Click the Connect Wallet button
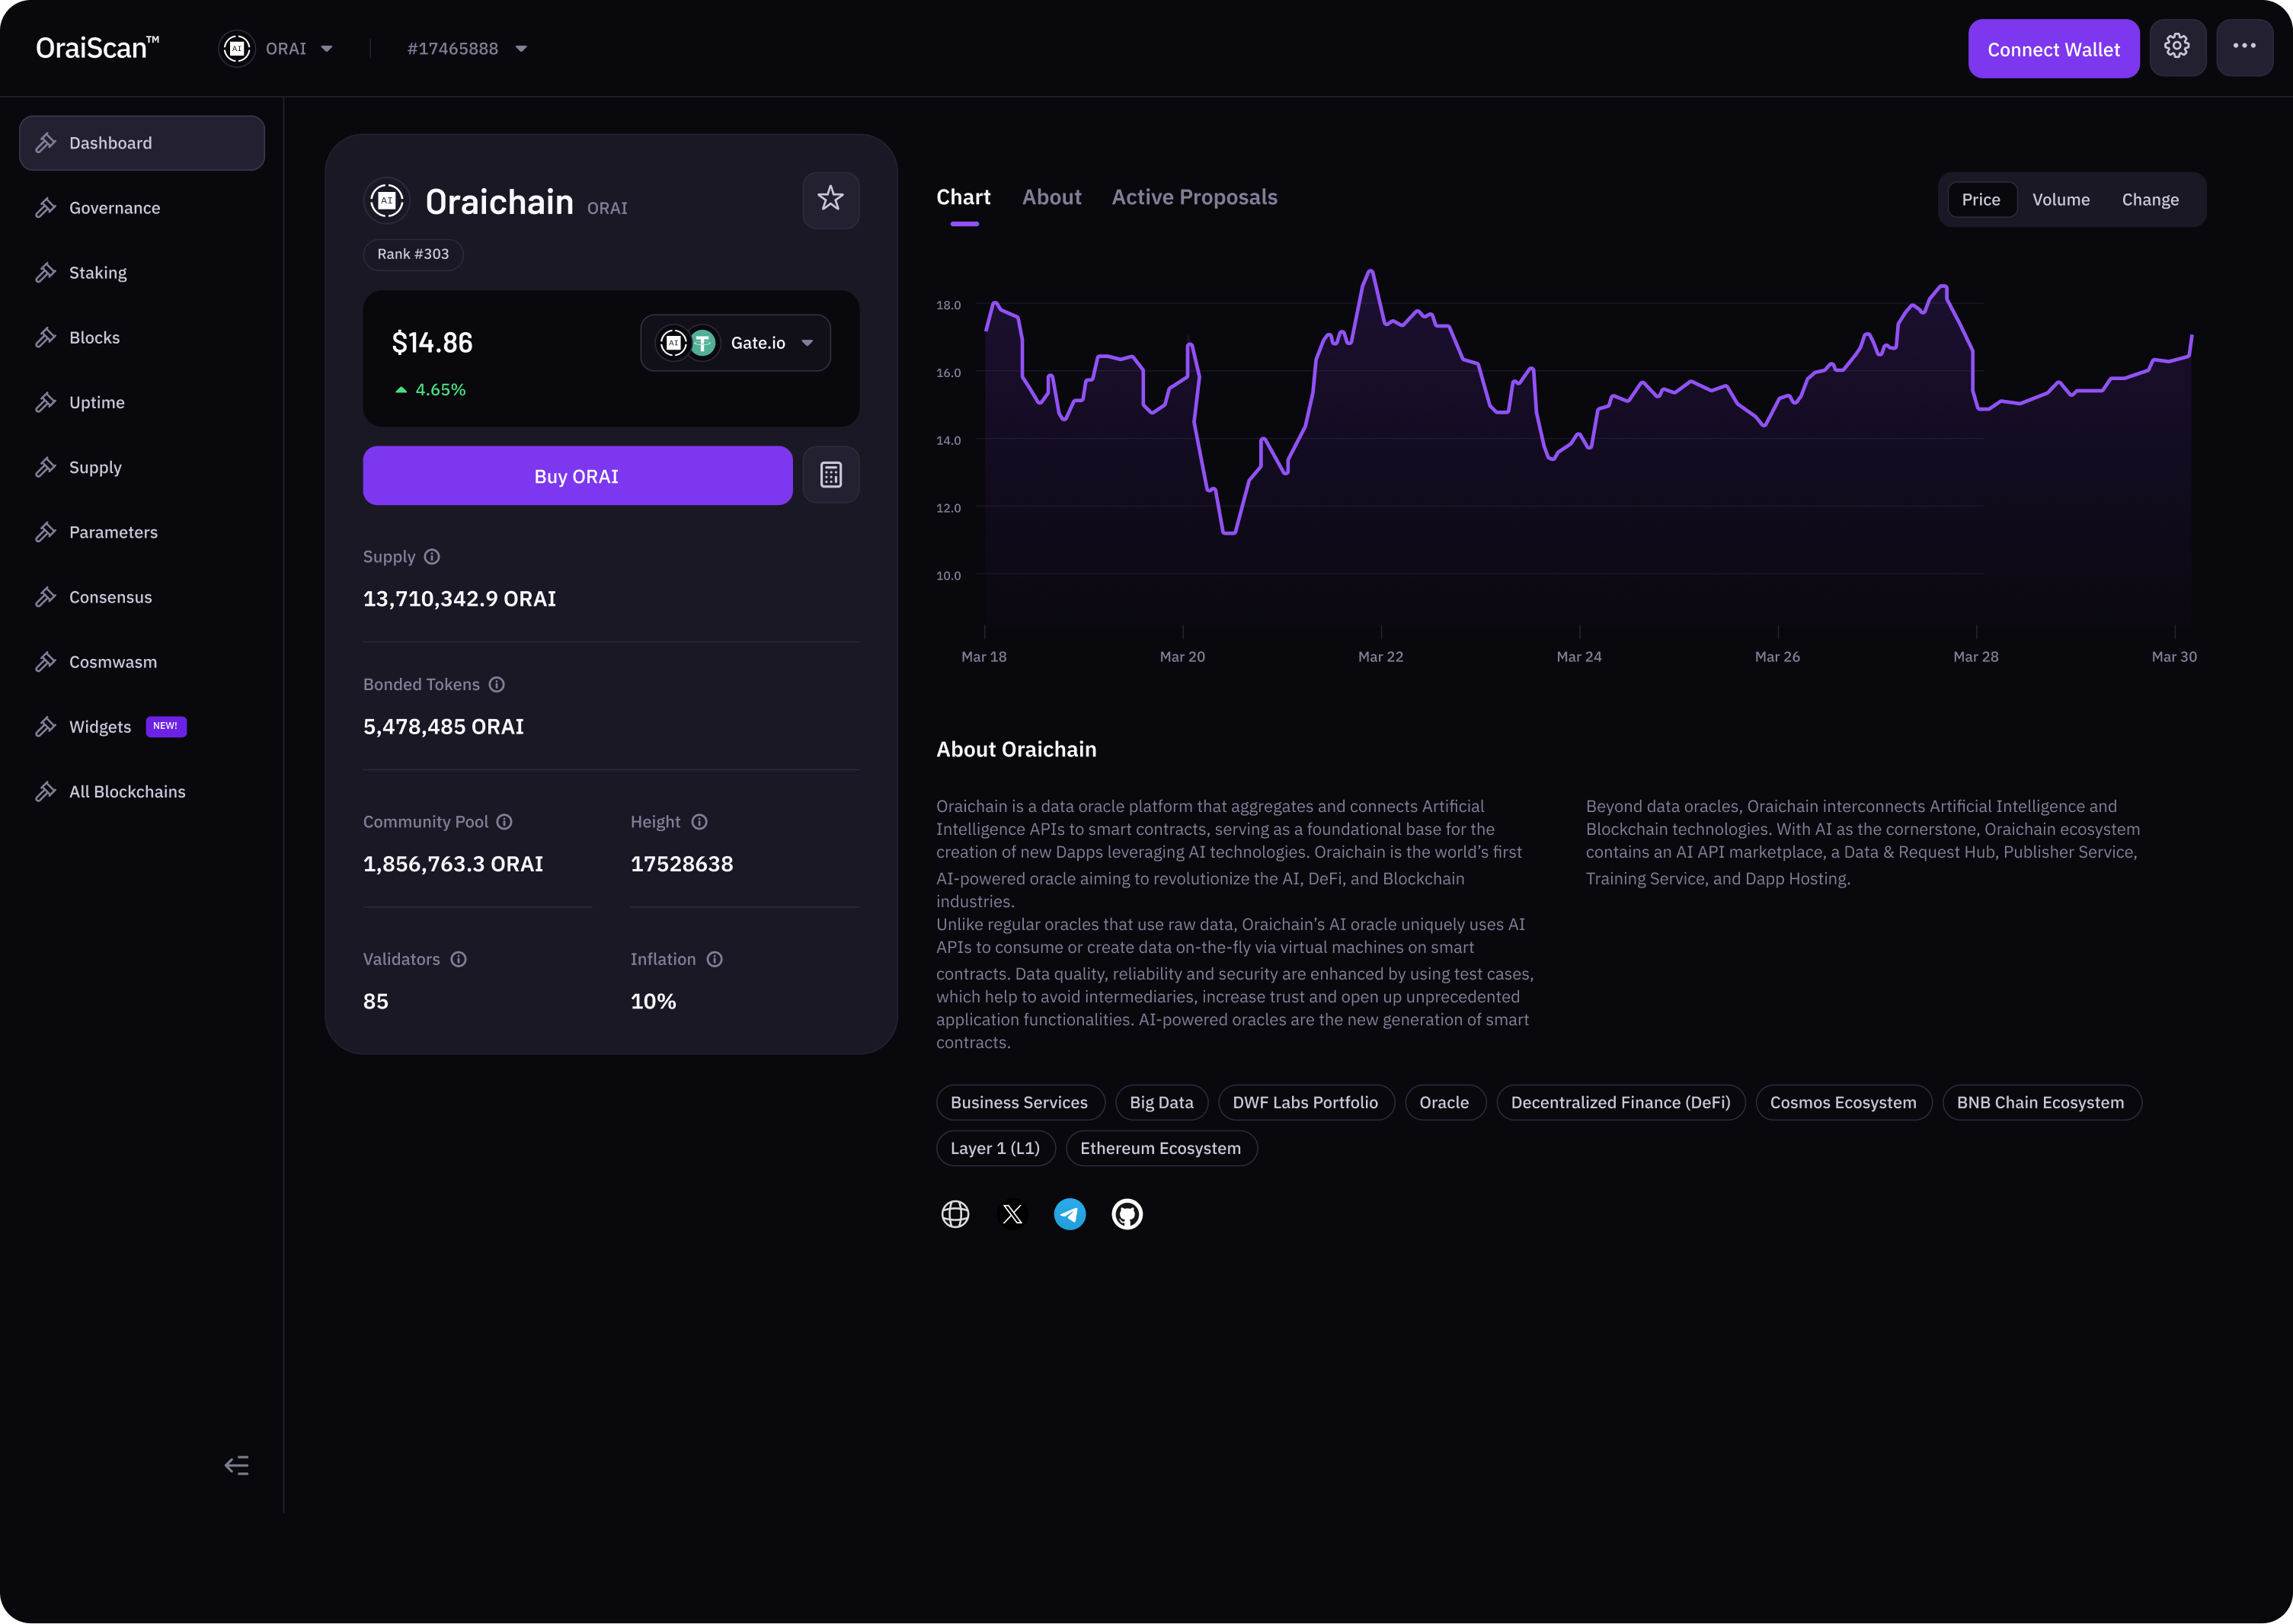2293x1624 pixels. coord(2053,49)
